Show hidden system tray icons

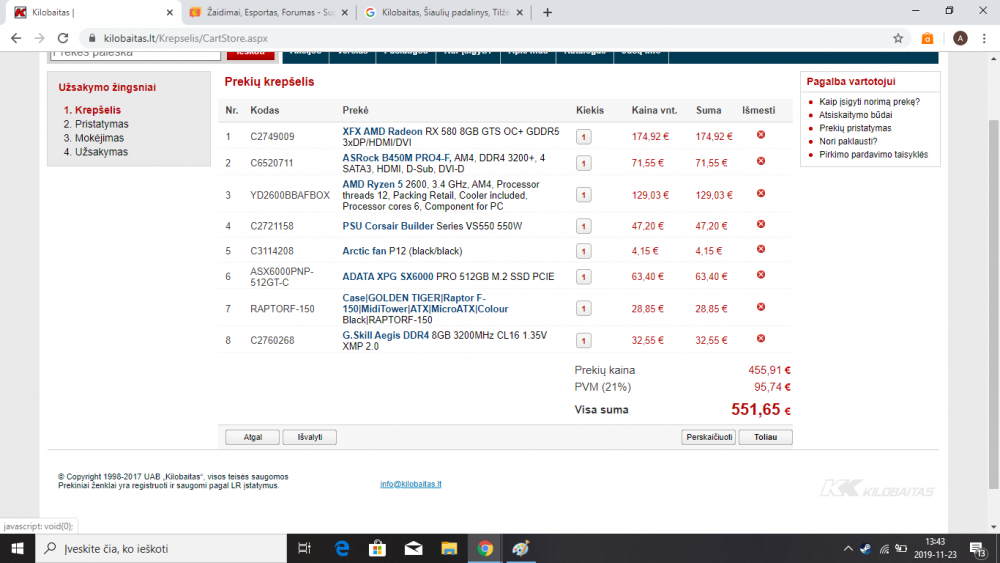848,548
